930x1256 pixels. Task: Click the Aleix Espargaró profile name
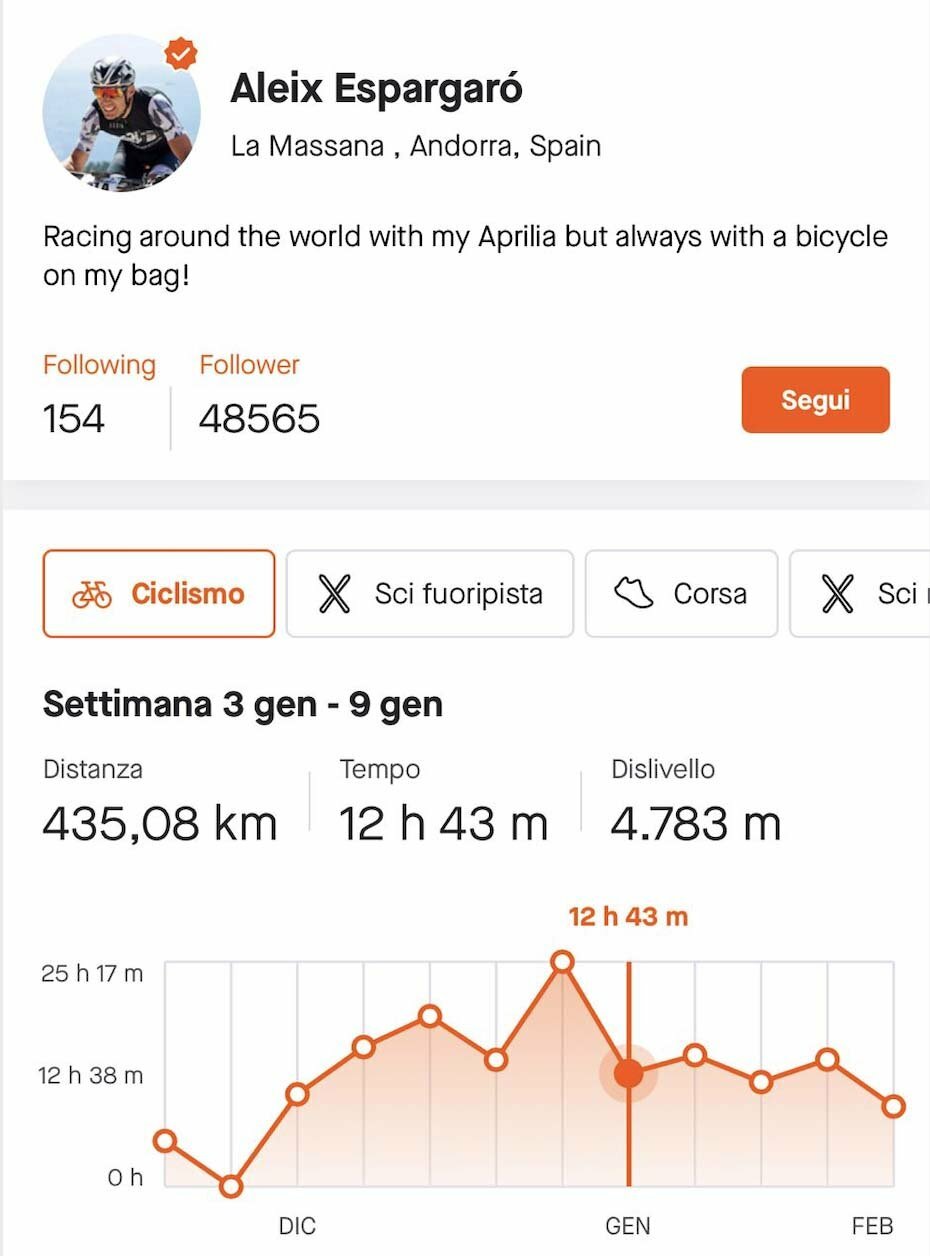pyautogui.click(x=376, y=89)
